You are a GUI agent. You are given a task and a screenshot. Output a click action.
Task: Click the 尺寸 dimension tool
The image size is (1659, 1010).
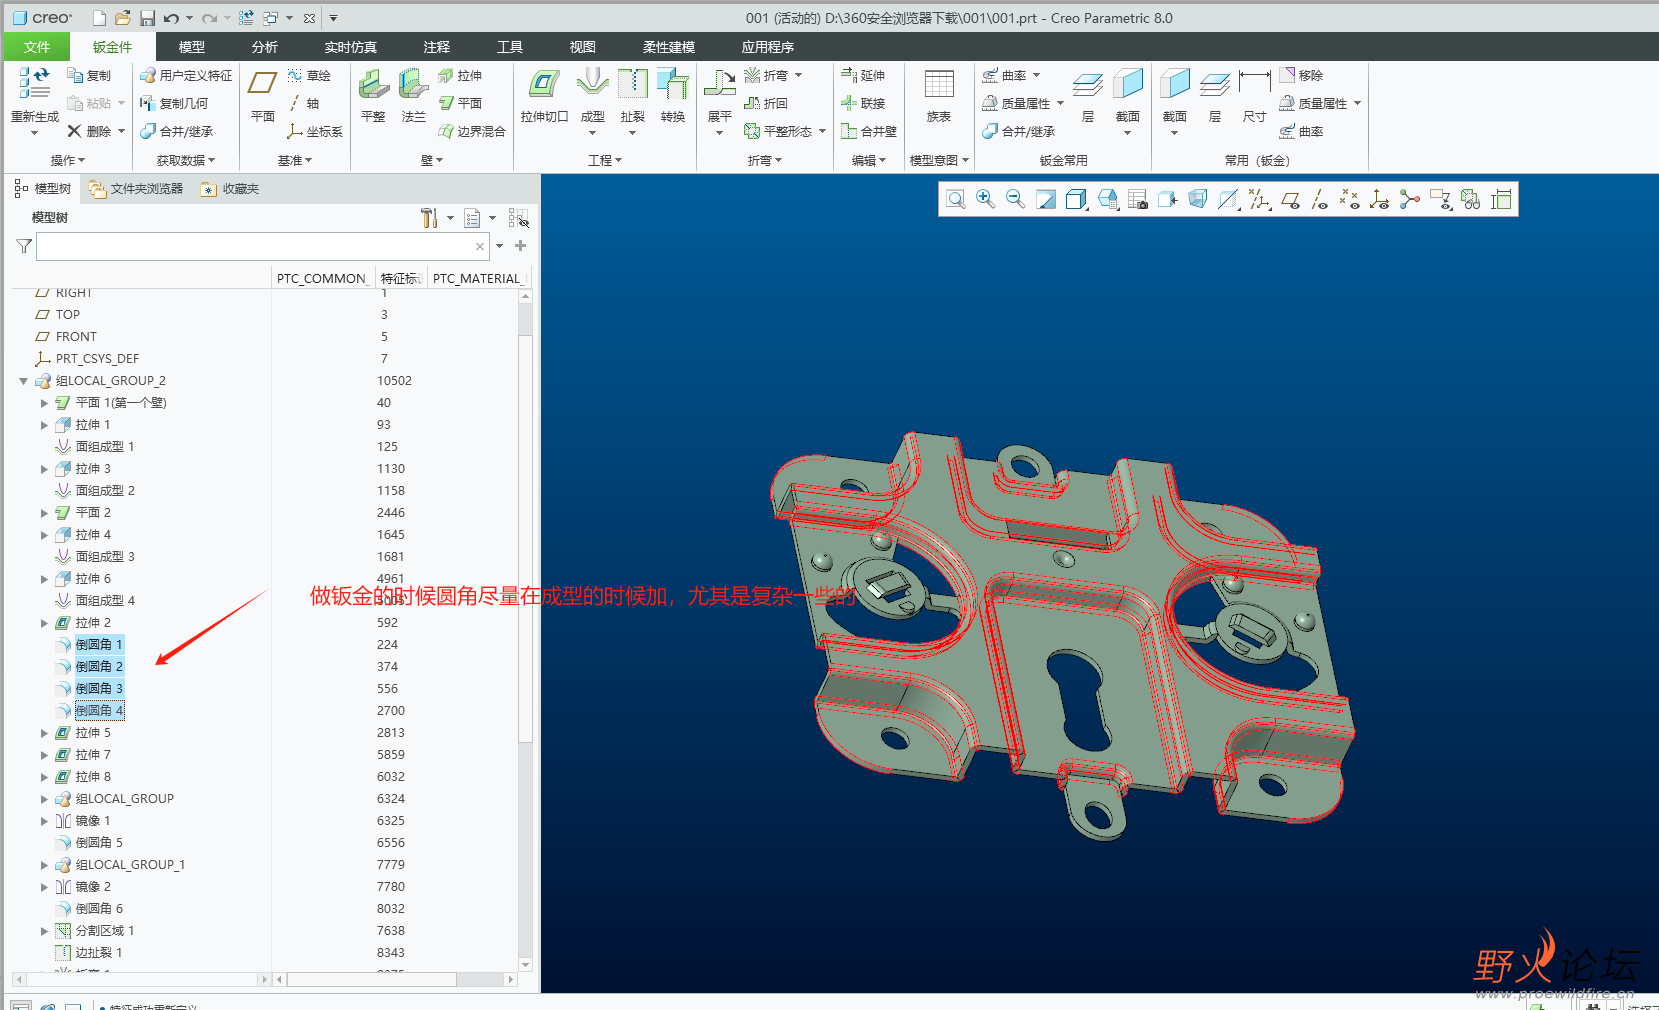pos(1254,96)
